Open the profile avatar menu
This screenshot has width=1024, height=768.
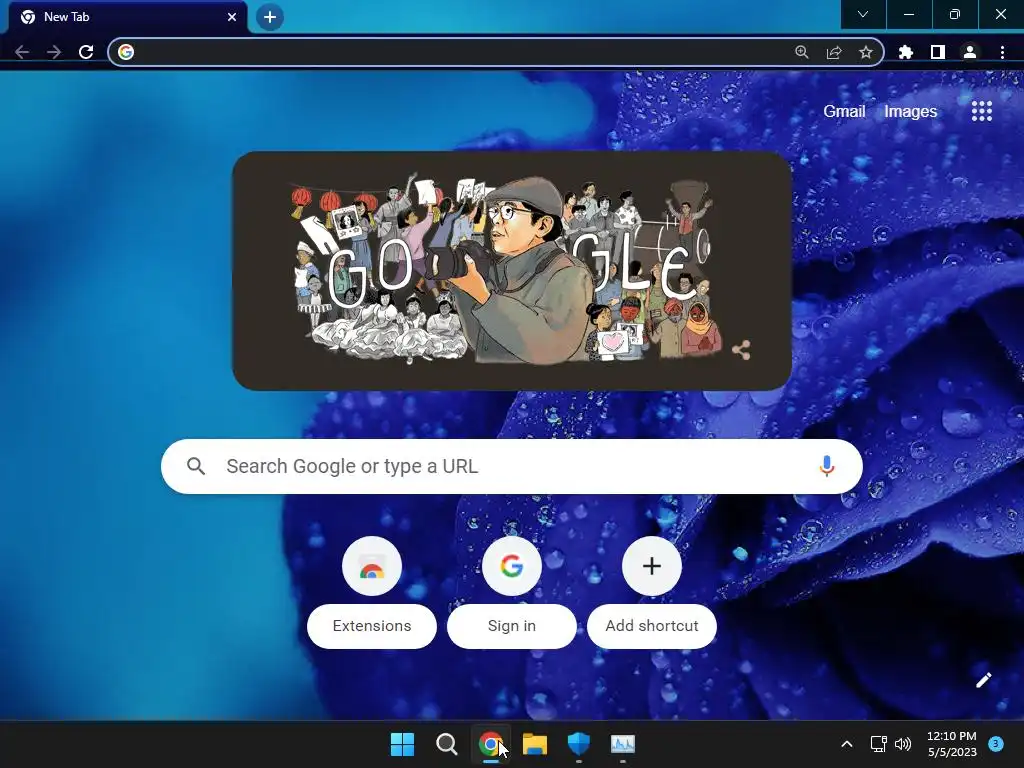pyautogui.click(x=970, y=52)
